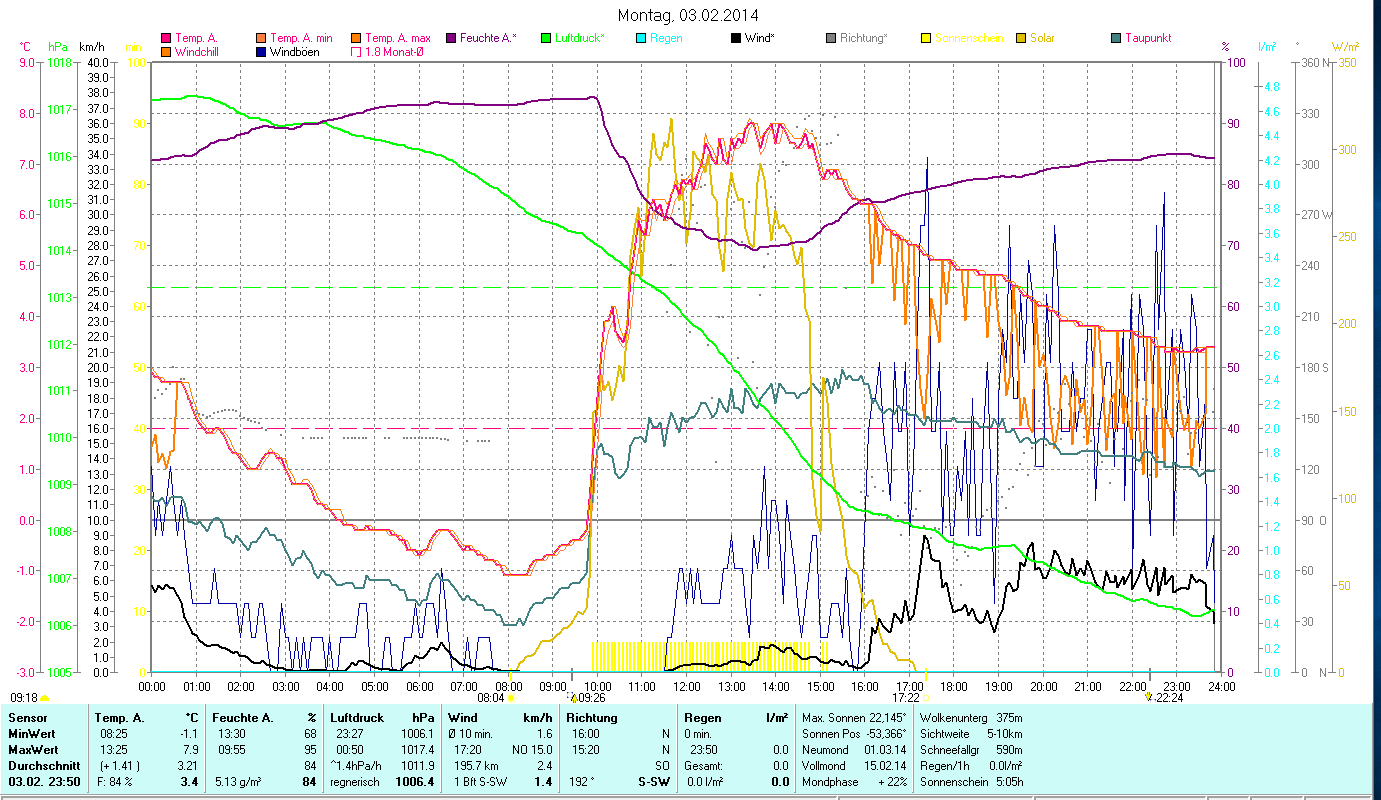The image size is (1381, 800).
Task: Click the Max. Sonnen 22,145° entry
Action: pos(855,718)
